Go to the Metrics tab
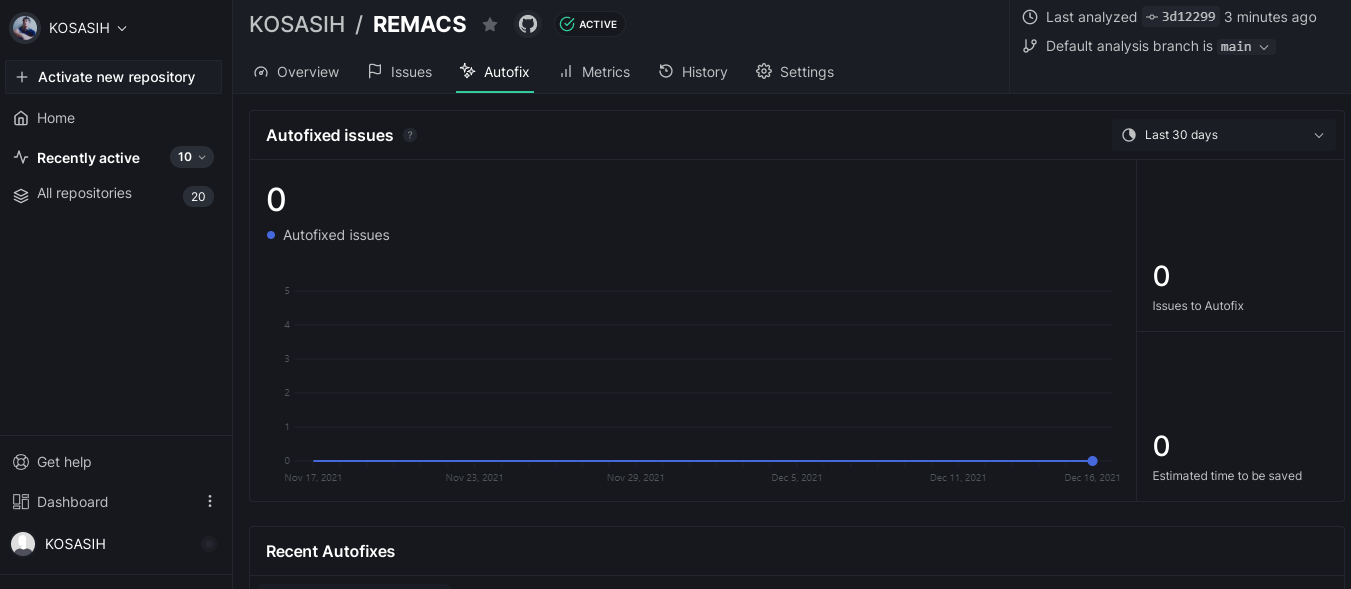Screen dimensions: 1351x589 [x=594, y=72]
